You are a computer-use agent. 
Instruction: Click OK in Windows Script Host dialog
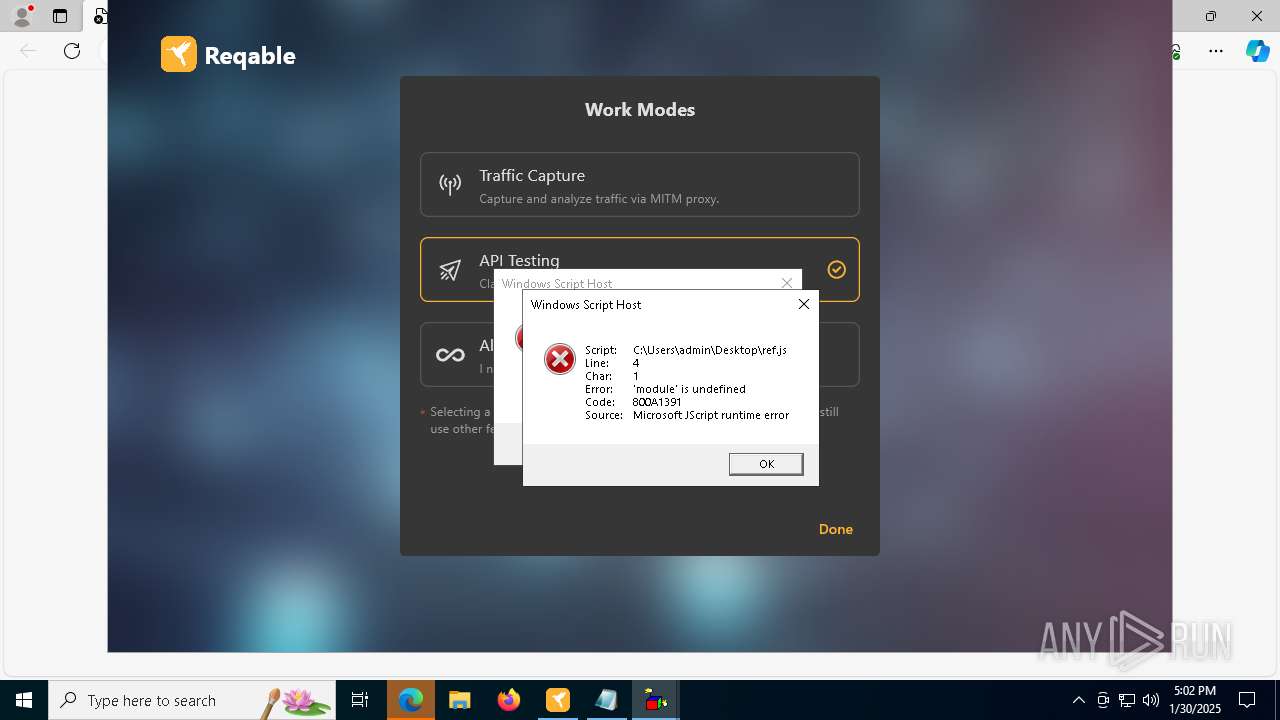(x=766, y=464)
